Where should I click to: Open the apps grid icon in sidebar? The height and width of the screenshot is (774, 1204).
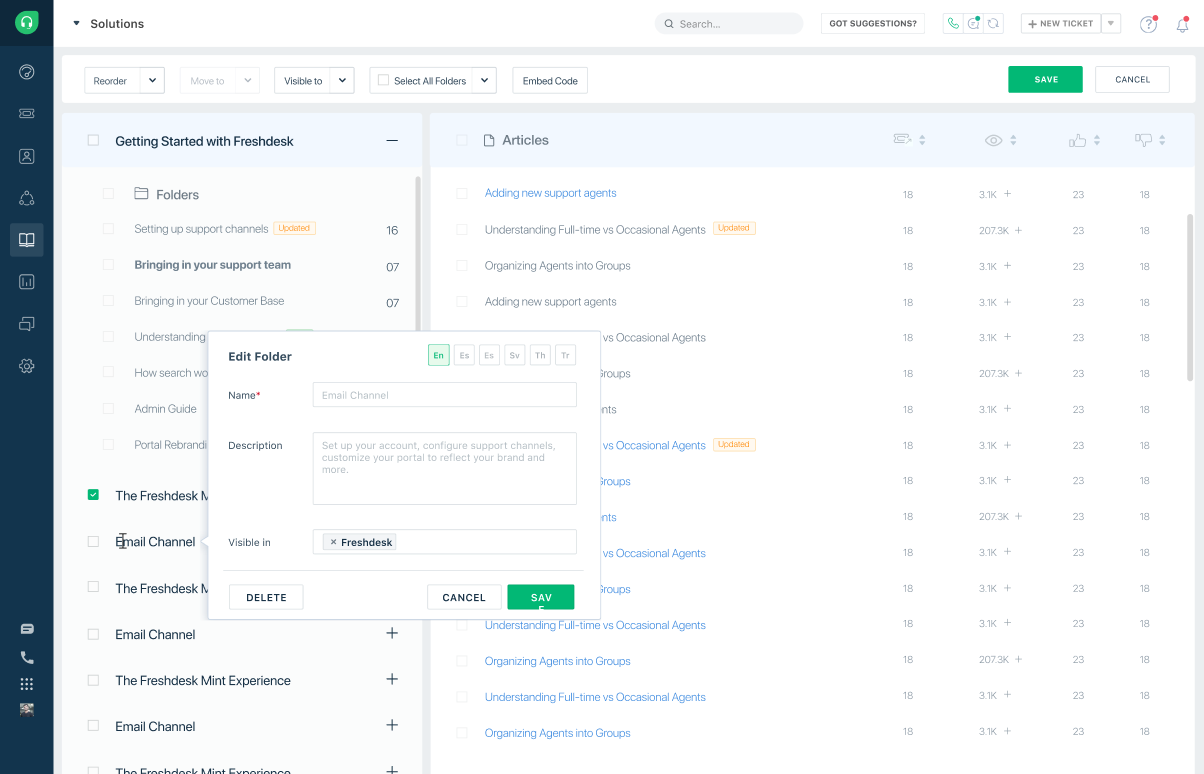click(x=27, y=684)
